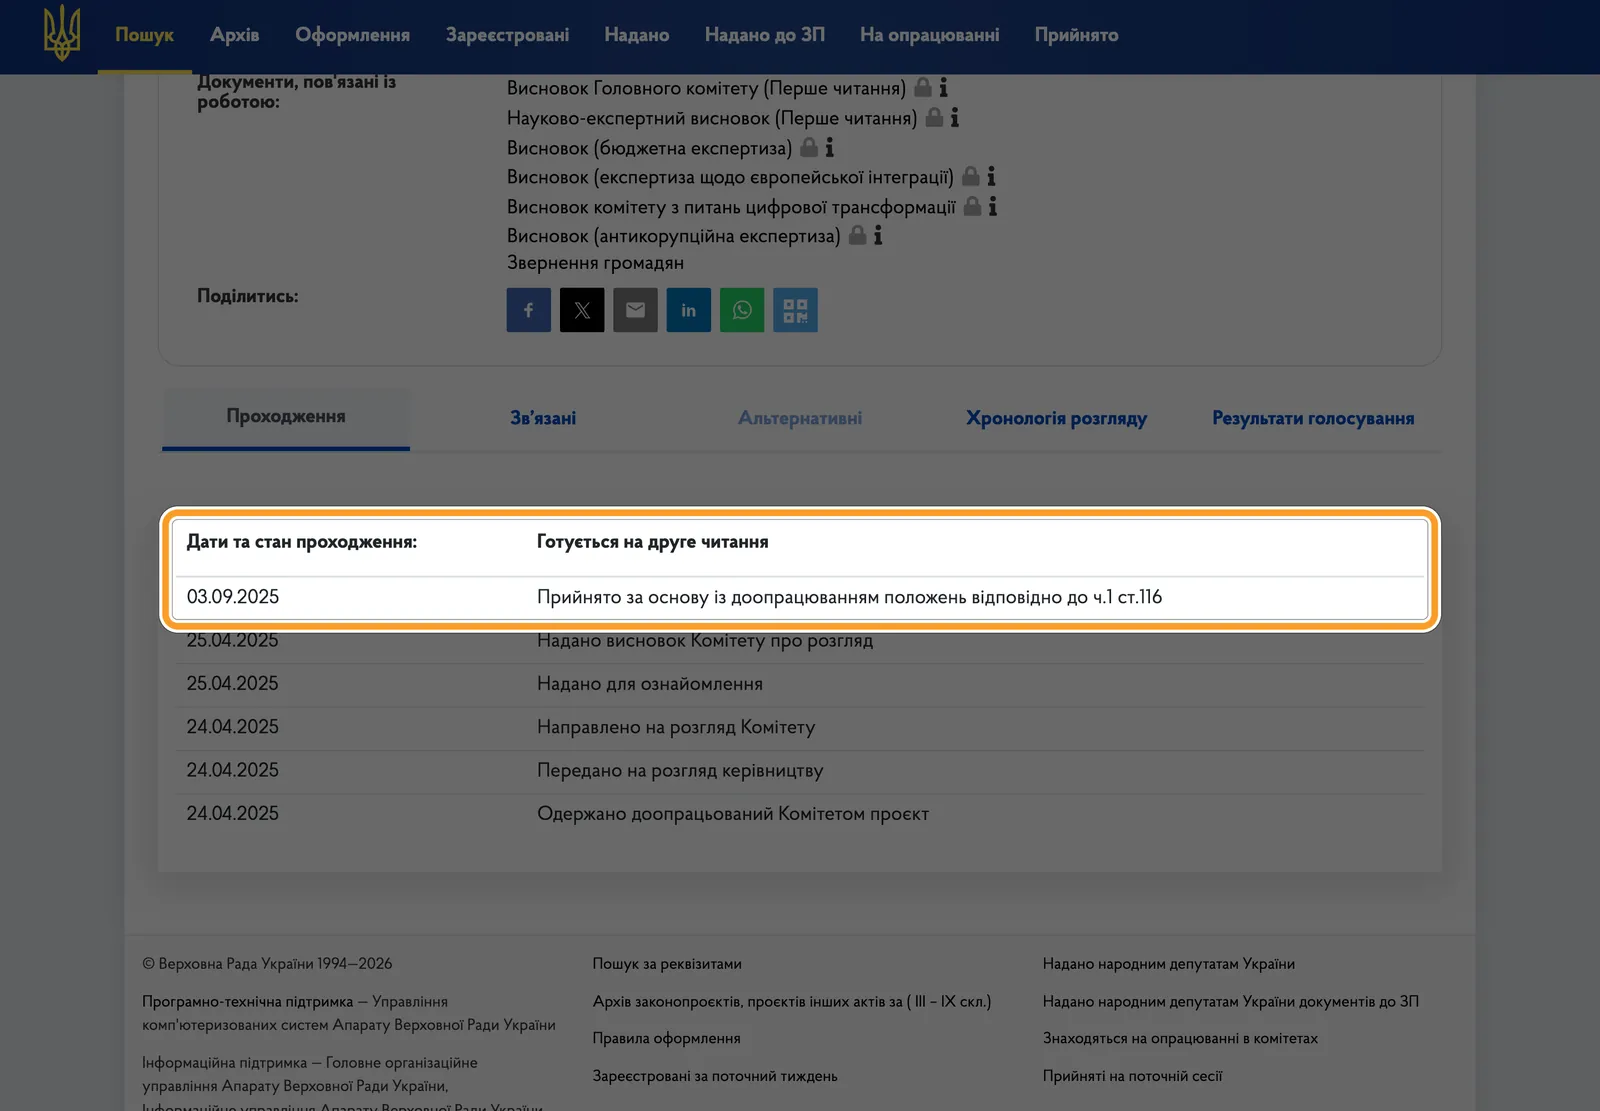Click Одержано доопрацьований Комітетом проєкт row
The height and width of the screenshot is (1111, 1600).
click(800, 814)
